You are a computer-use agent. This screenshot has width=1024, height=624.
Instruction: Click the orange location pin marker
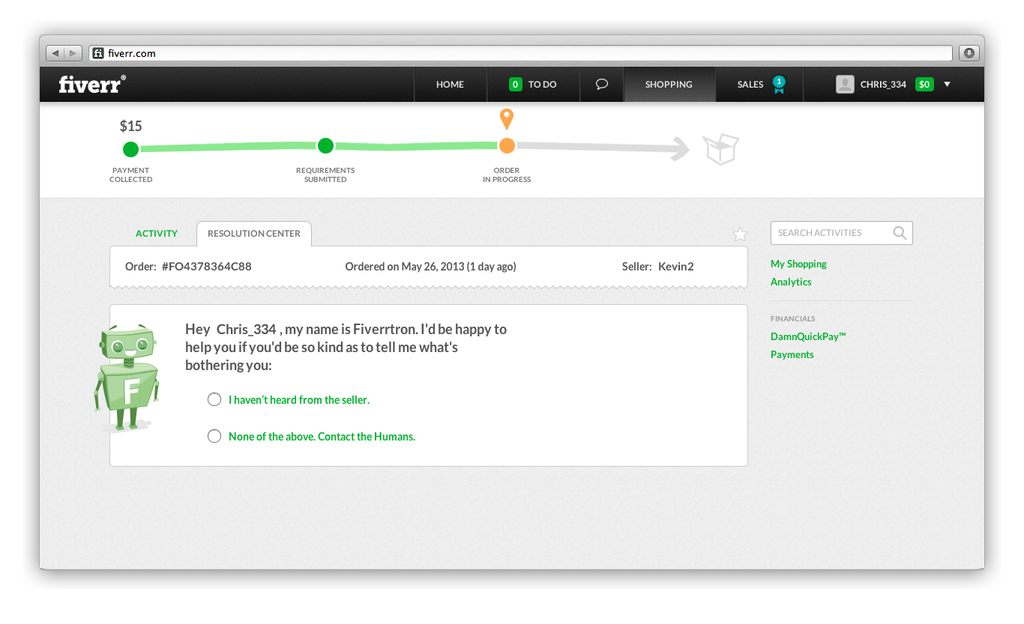point(506,119)
